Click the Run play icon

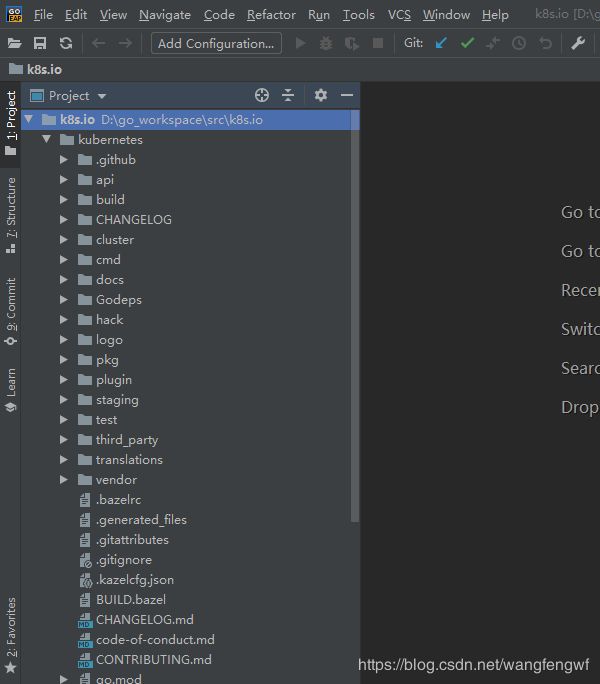pos(300,43)
